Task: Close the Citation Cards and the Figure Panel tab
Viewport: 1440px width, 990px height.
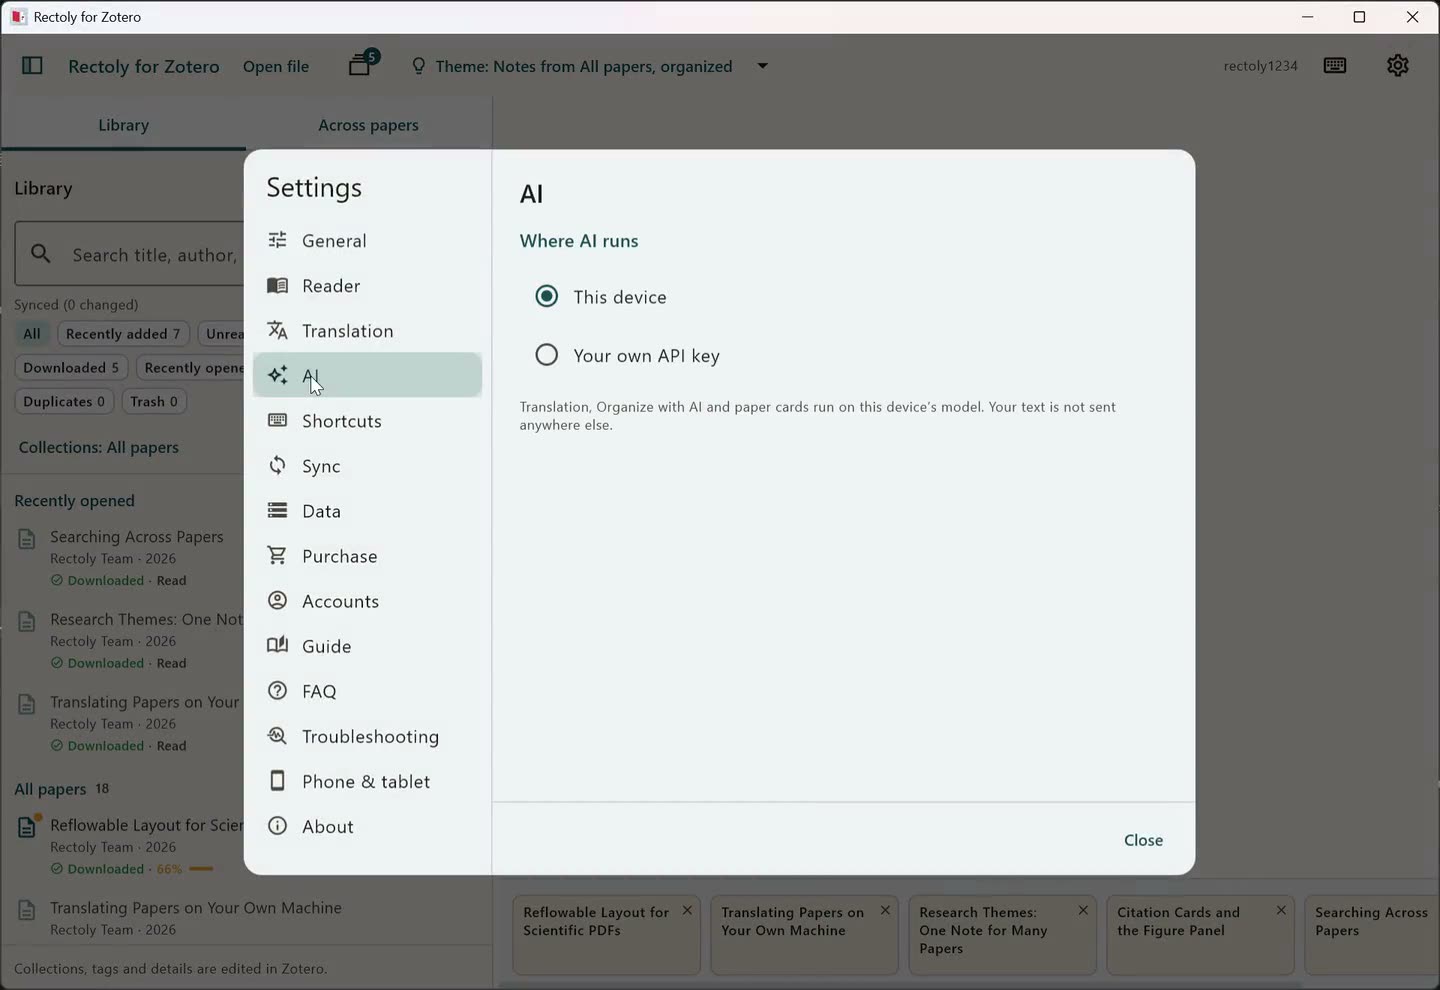Action: pyautogui.click(x=1281, y=910)
